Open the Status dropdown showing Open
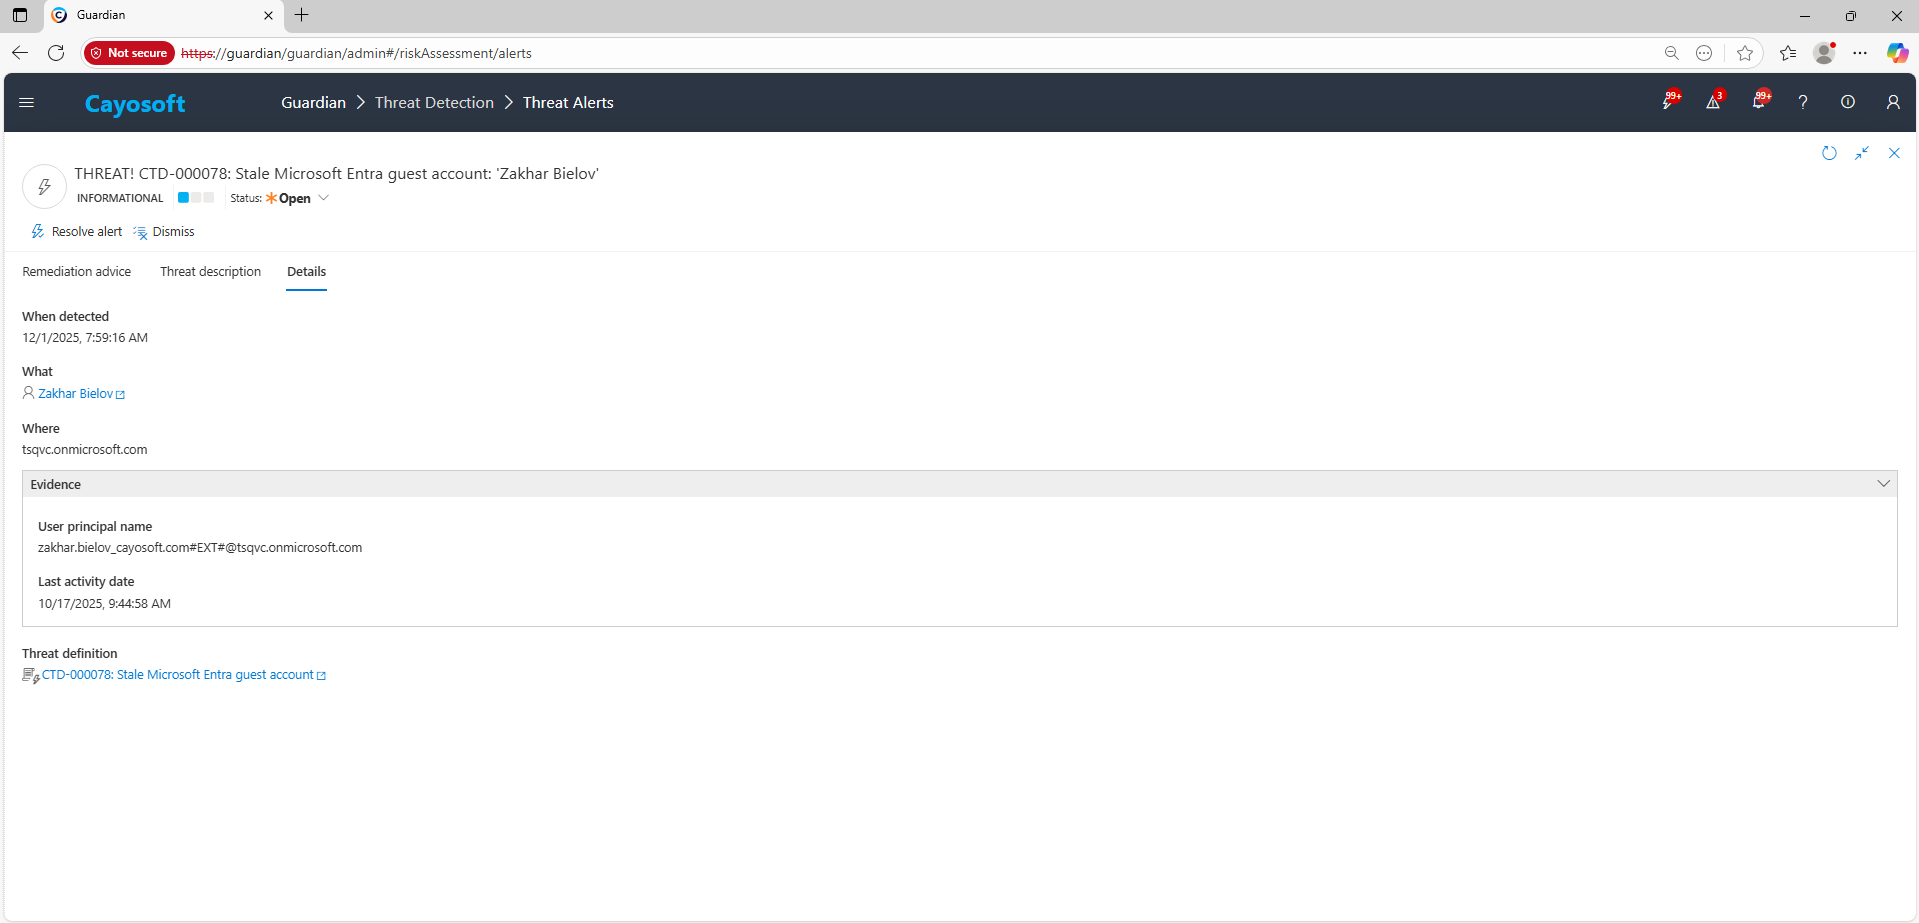This screenshot has width=1919, height=923. pos(325,198)
